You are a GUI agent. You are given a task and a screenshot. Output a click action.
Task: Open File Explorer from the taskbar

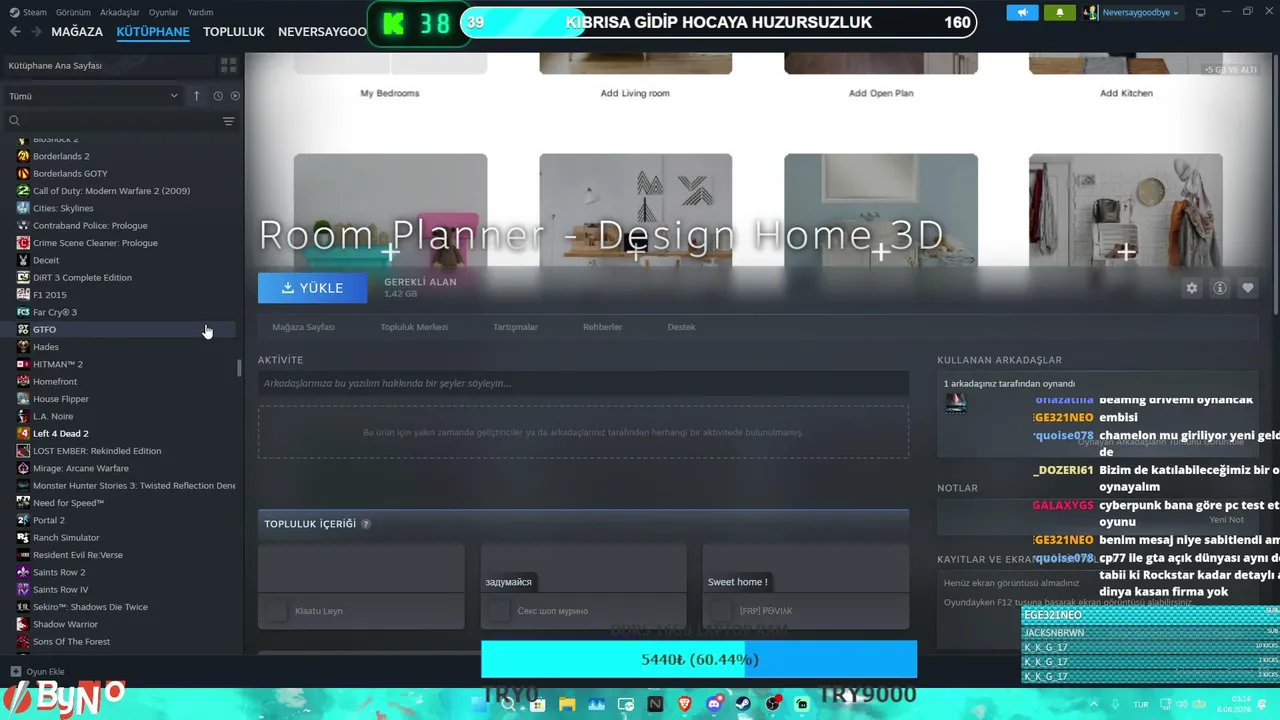click(x=567, y=704)
